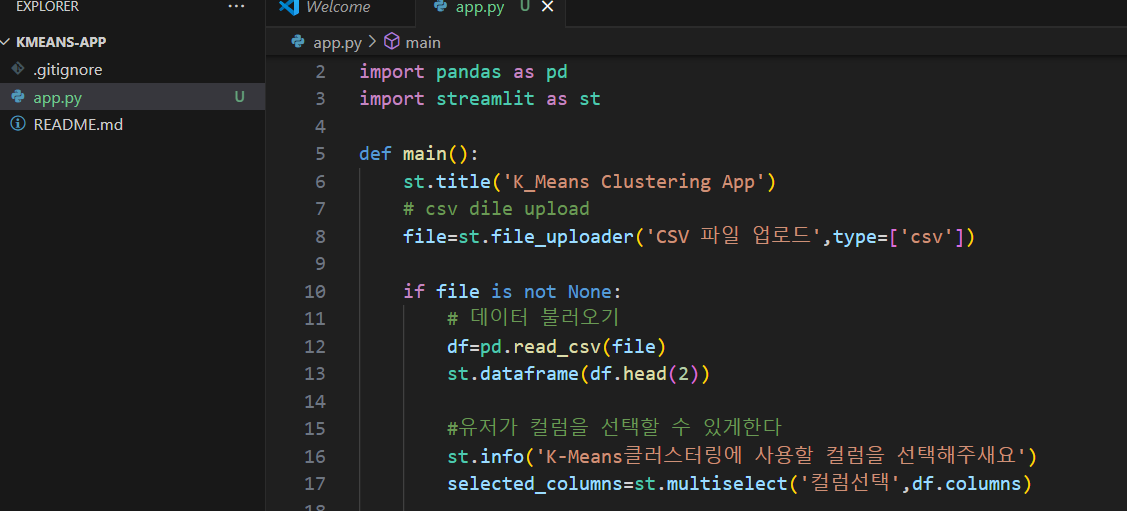Click line number 17 in the gutter
The image size is (1127, 511).
pyautogui.click(x=315, y=483)
